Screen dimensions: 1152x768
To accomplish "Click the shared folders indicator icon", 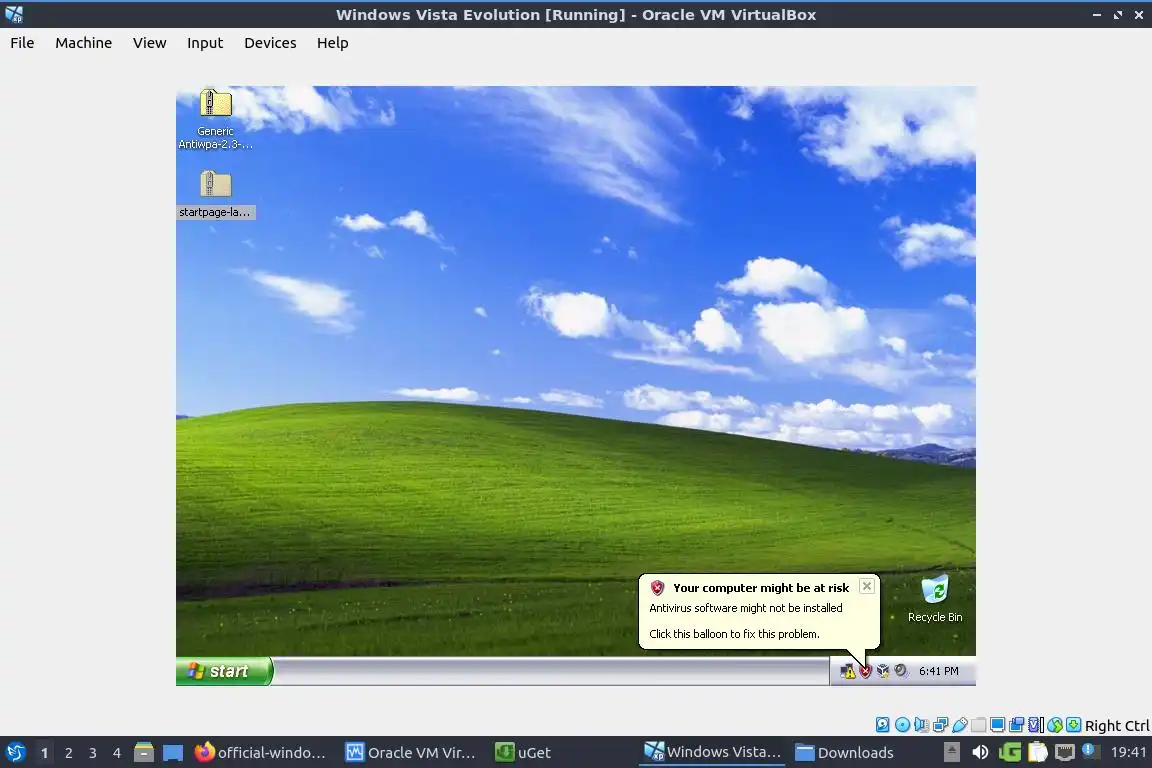I will coord(978,725).
